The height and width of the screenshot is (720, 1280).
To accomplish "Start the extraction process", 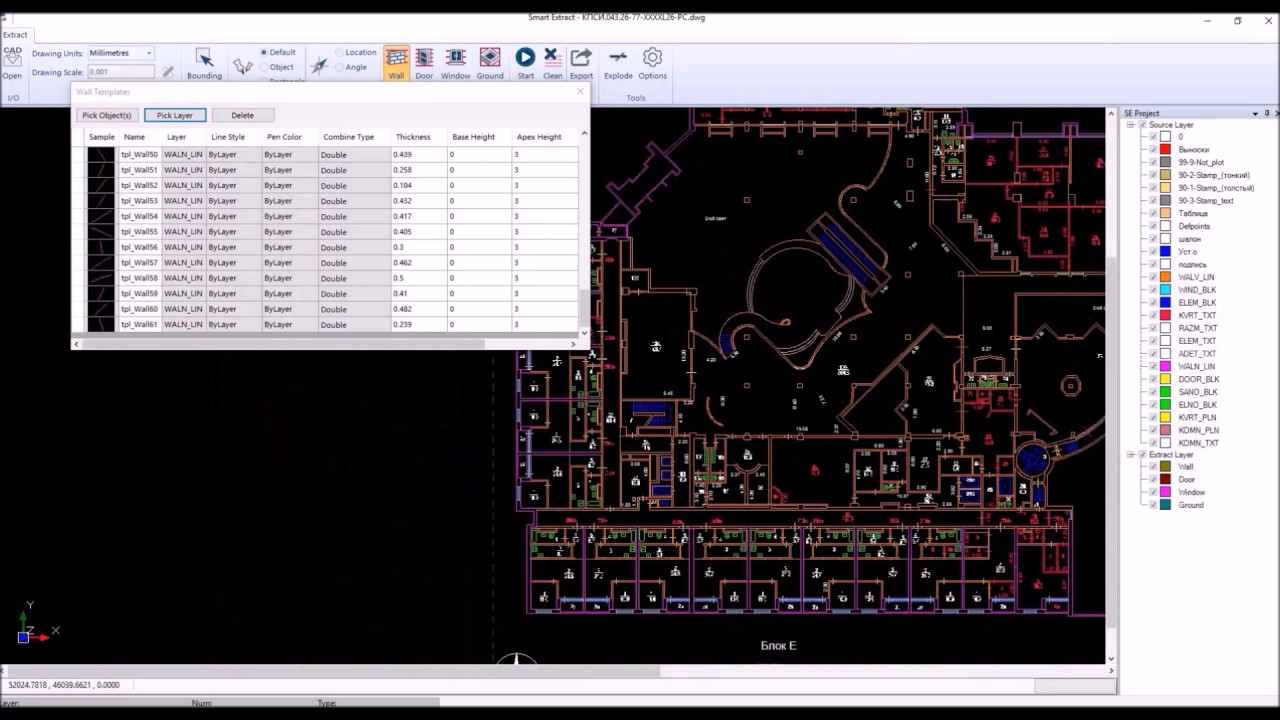I will (x=525, y=64).
